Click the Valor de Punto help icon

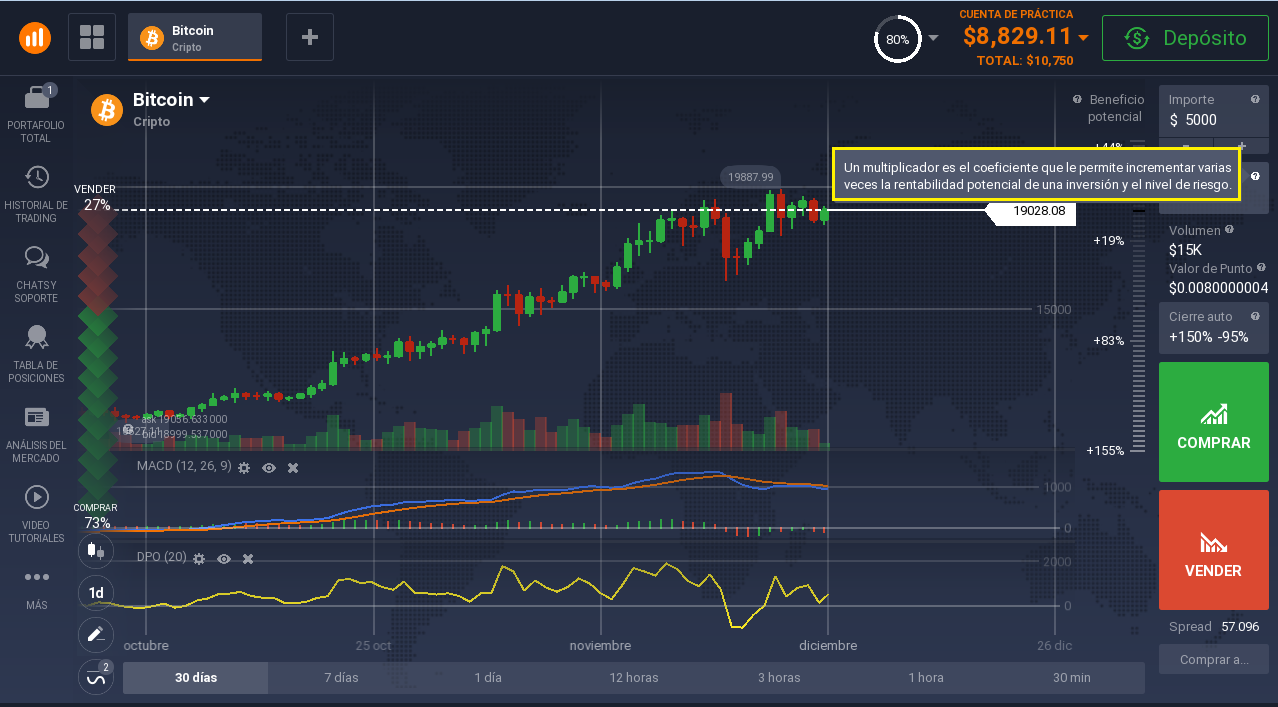pos(1261,268)
